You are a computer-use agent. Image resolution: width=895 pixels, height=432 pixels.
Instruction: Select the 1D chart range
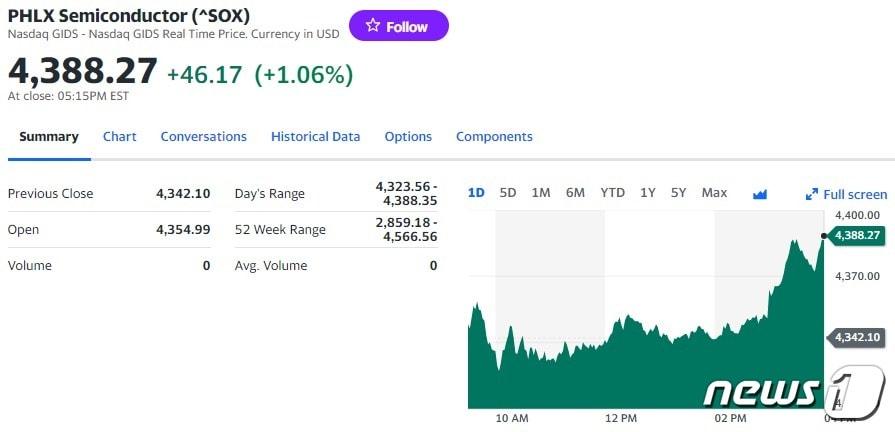476,192
